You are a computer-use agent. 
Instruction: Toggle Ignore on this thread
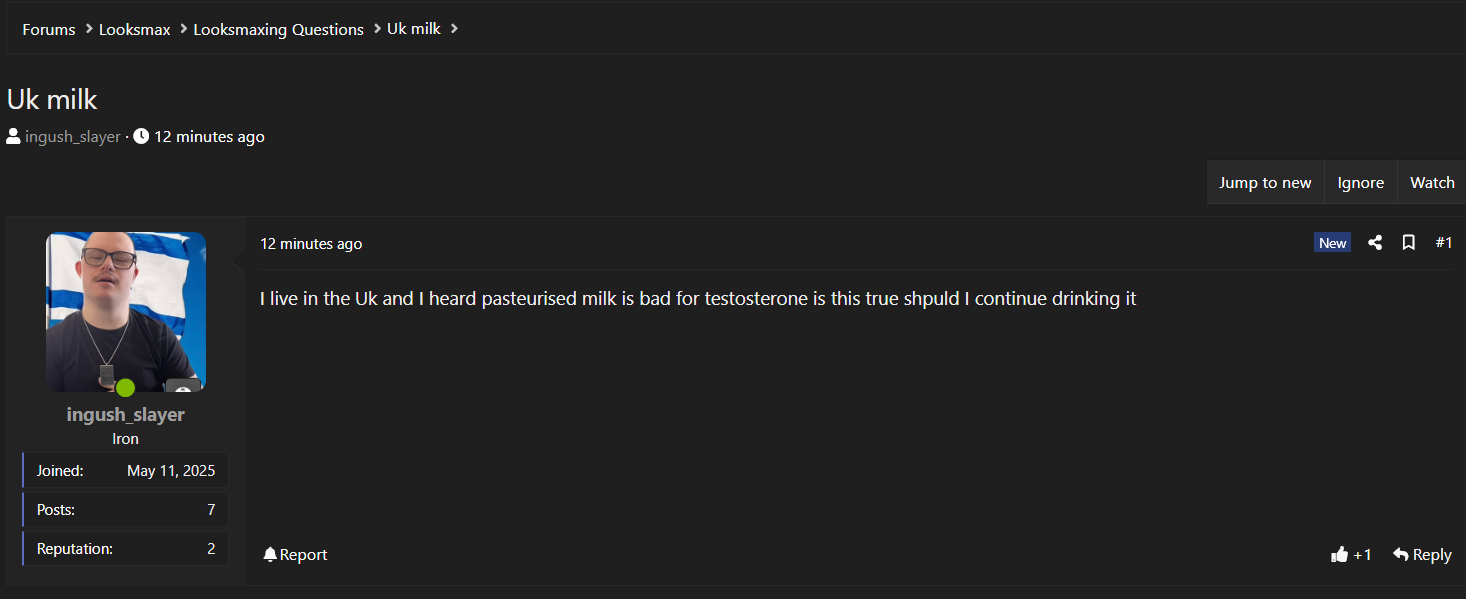[1360, 182]
